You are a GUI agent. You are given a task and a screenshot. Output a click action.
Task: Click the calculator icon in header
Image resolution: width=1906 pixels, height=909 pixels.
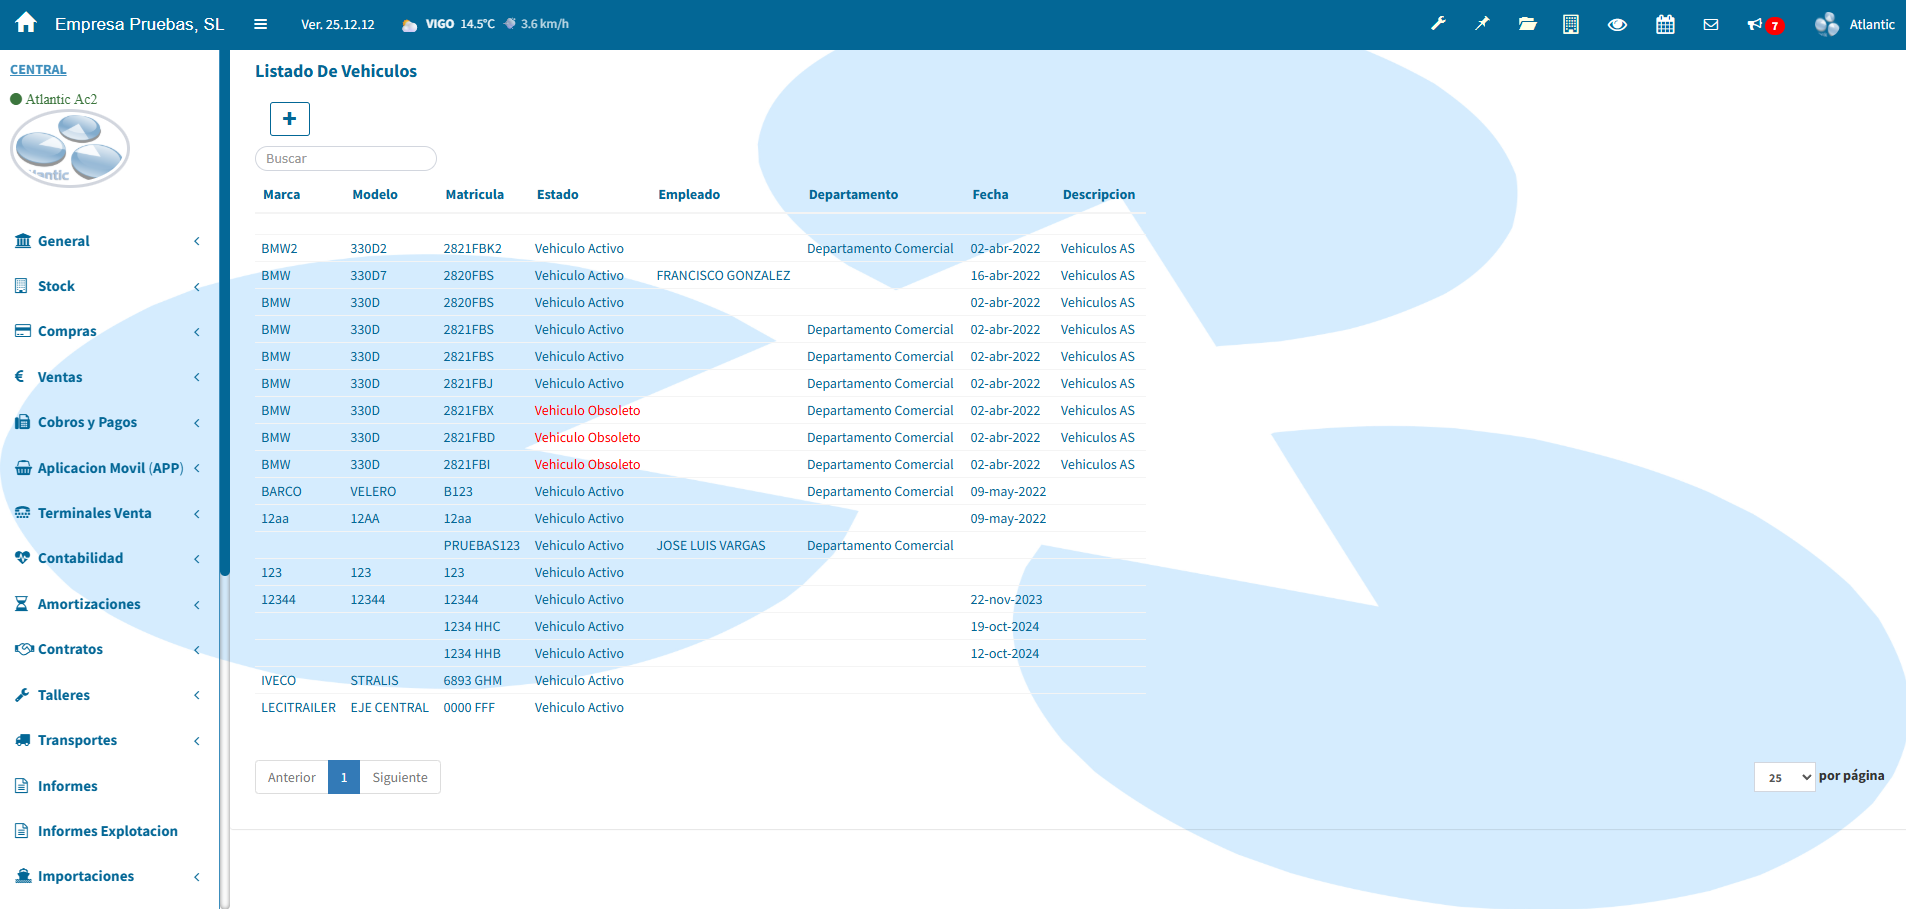point(1571,24)
